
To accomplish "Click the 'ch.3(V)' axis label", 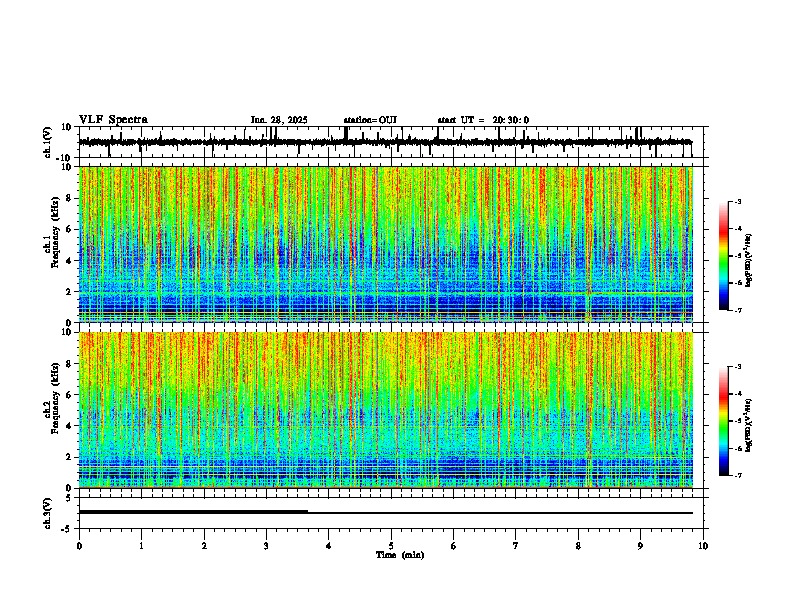I will [48, 513].
